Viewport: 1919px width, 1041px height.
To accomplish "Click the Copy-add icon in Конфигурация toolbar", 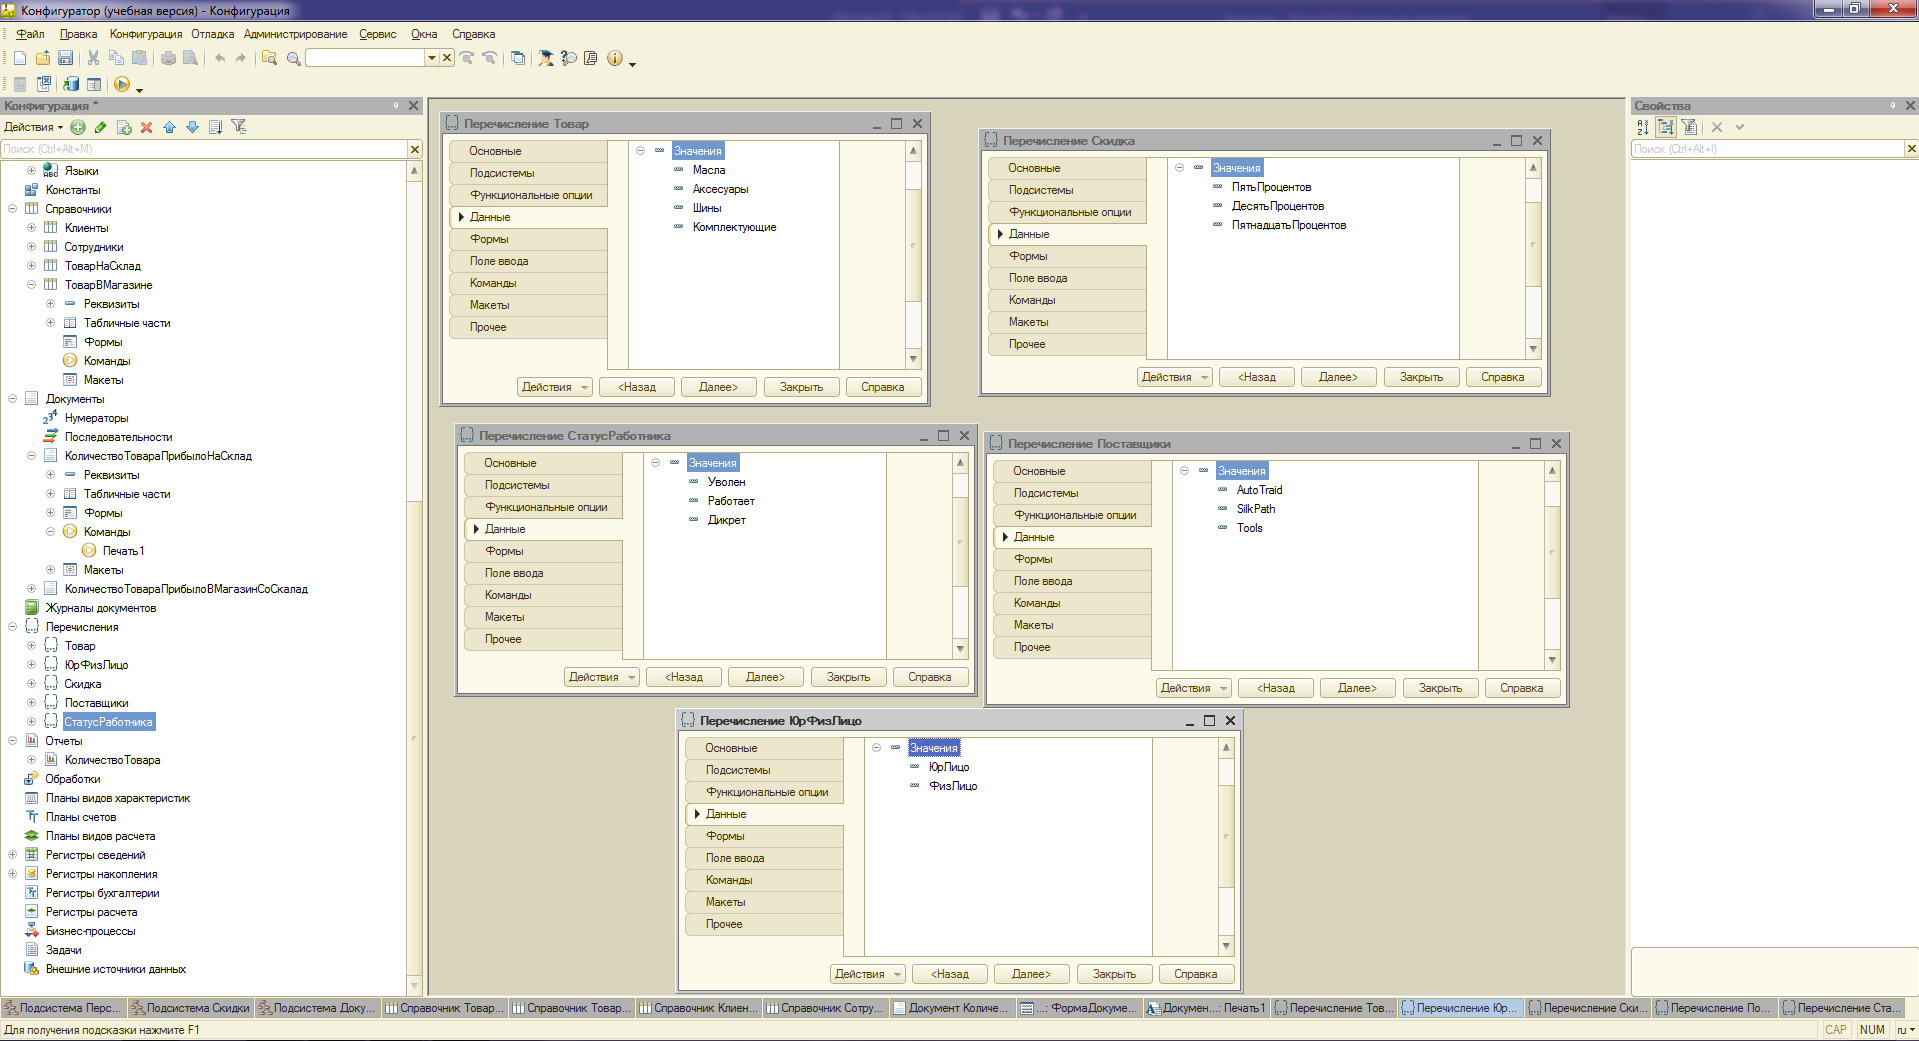I will [124, 127].
